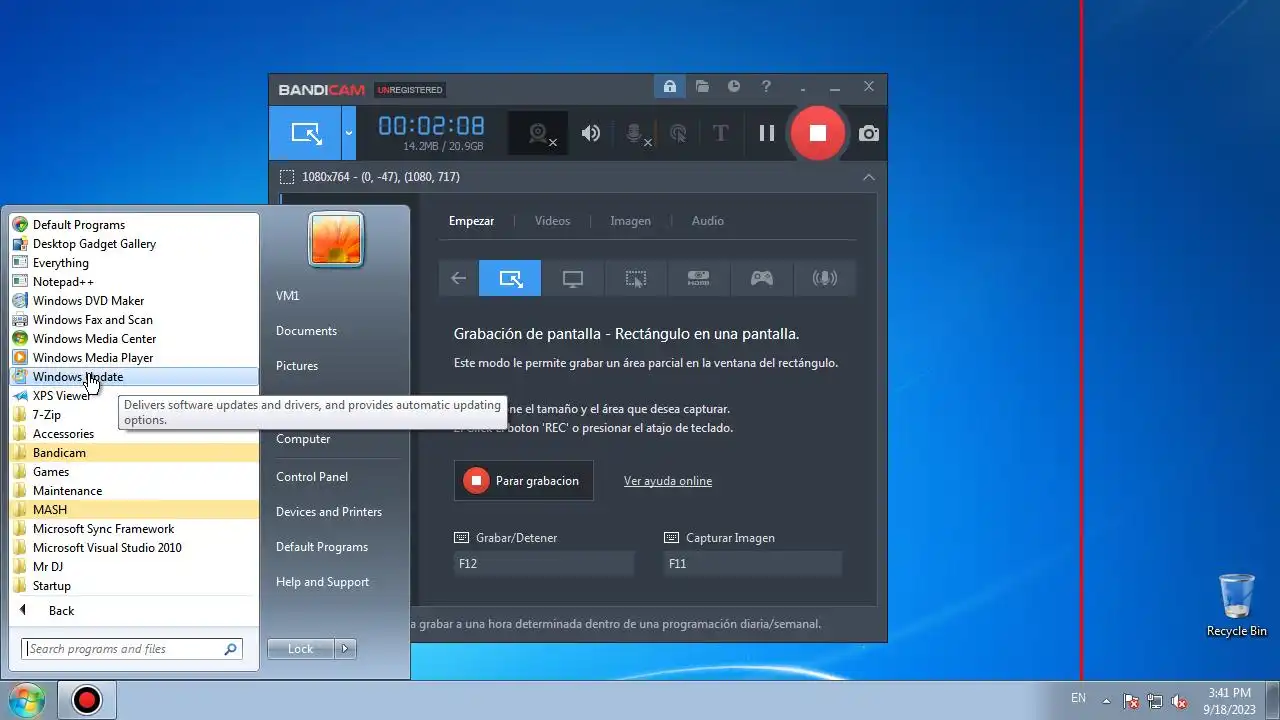Viewport: 1280px width, 720px height.
Task: Open Control Panel from Start menu
Action: click(312, 477)
